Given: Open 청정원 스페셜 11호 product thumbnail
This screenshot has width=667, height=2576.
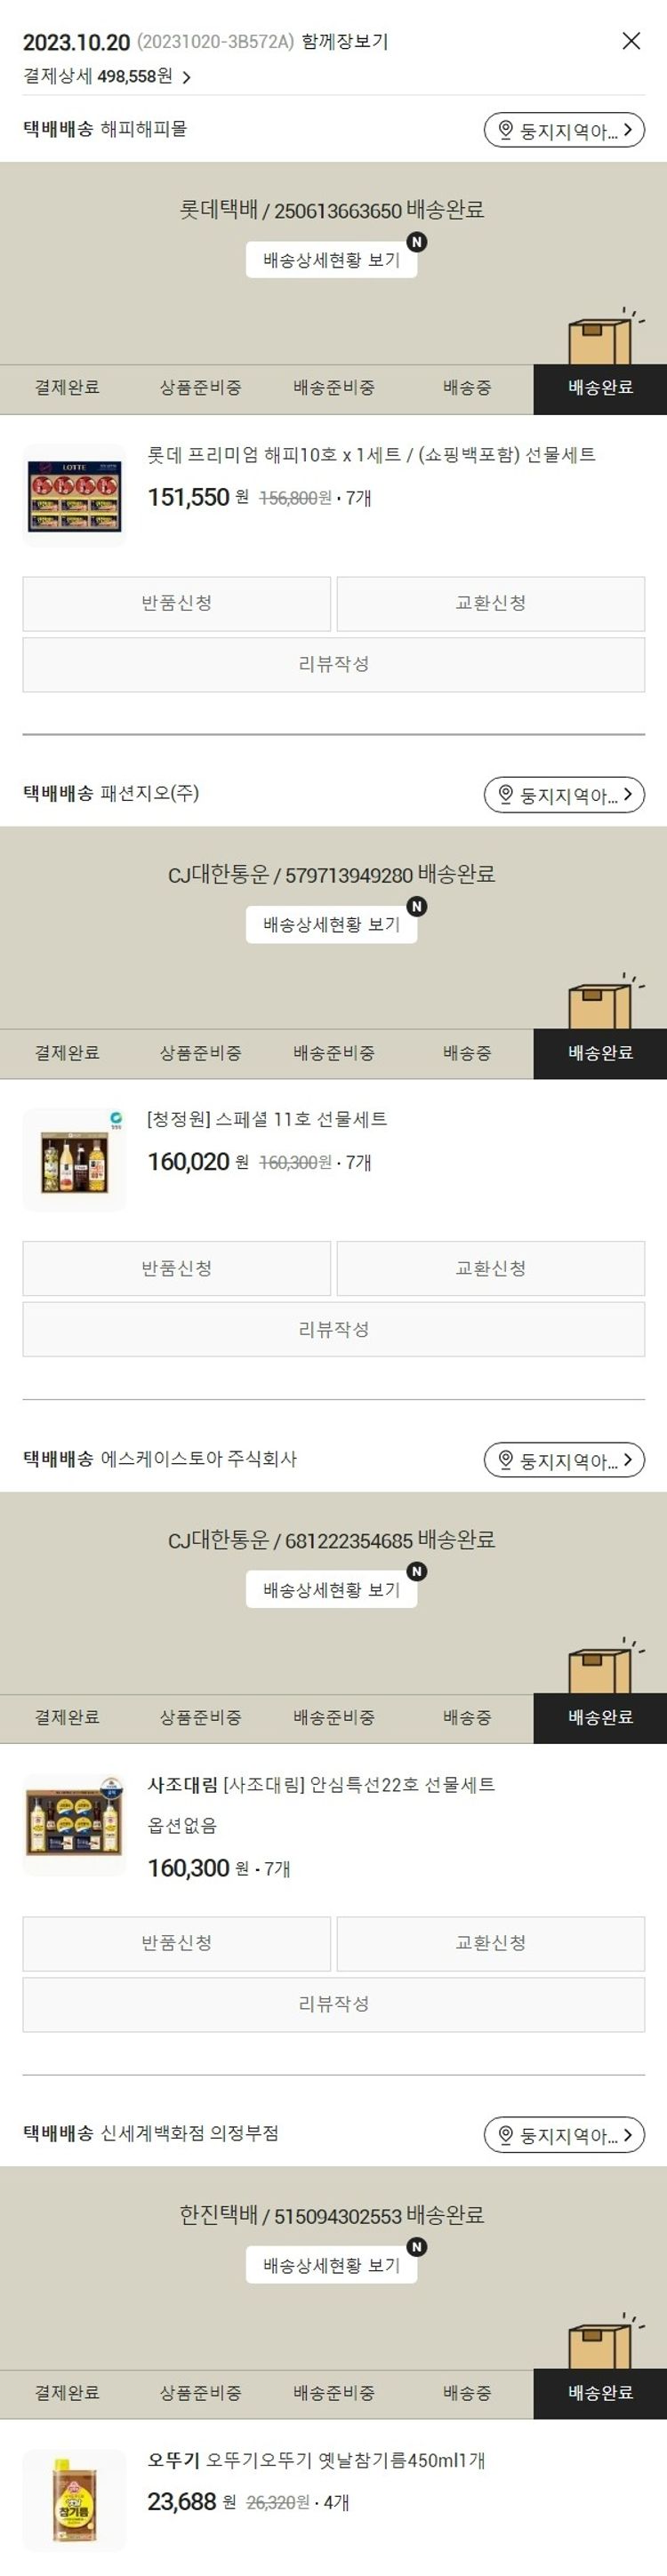Looking at the screenshot, I should [74, 1161].
